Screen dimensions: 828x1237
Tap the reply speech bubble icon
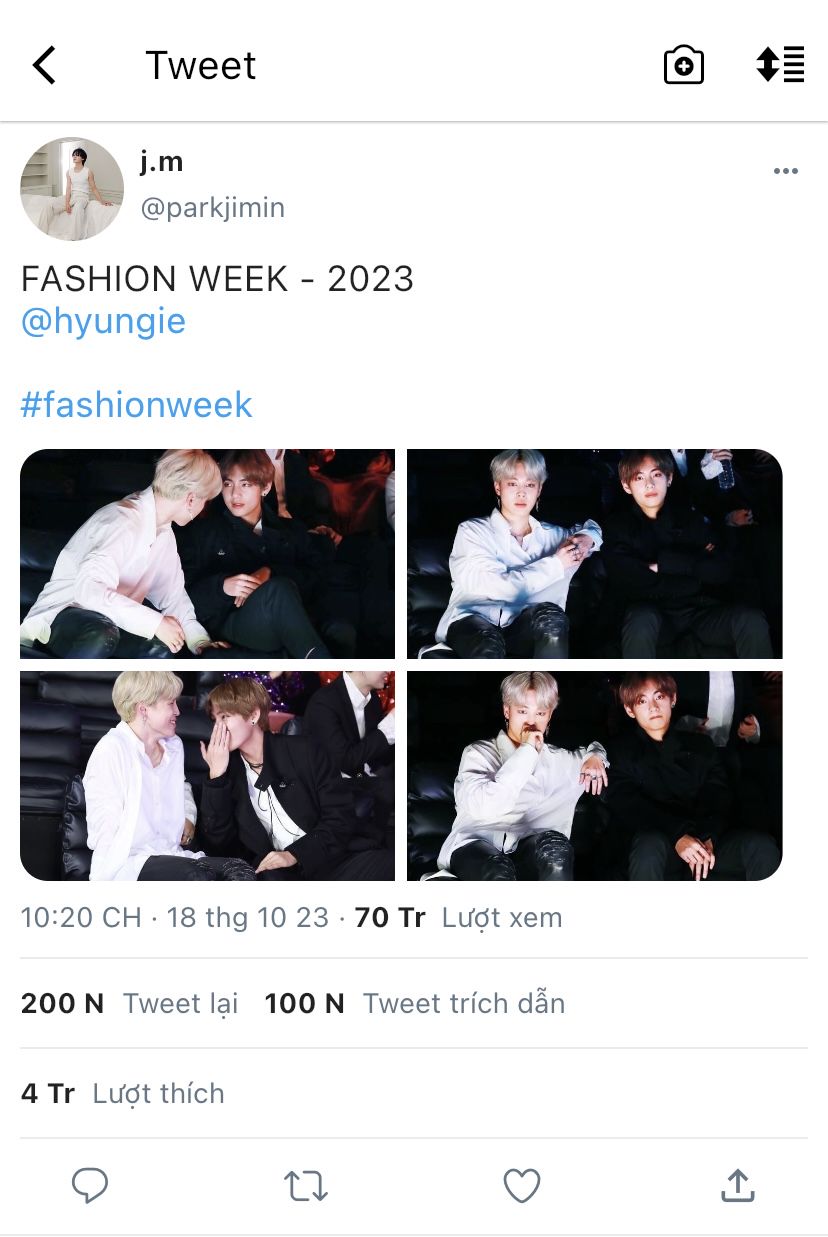tap(90, 1186)
